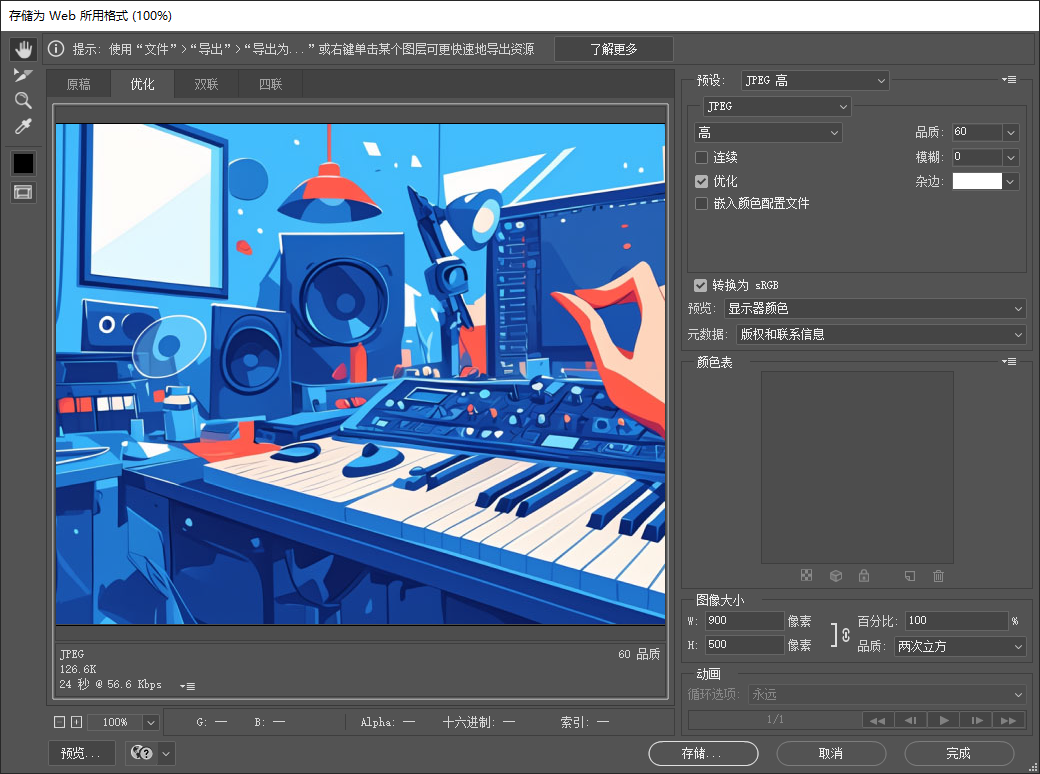Switch to the 原稿 (Original) tab
The height and width of the screenshot is (774, 1040).
pos(78,84)
